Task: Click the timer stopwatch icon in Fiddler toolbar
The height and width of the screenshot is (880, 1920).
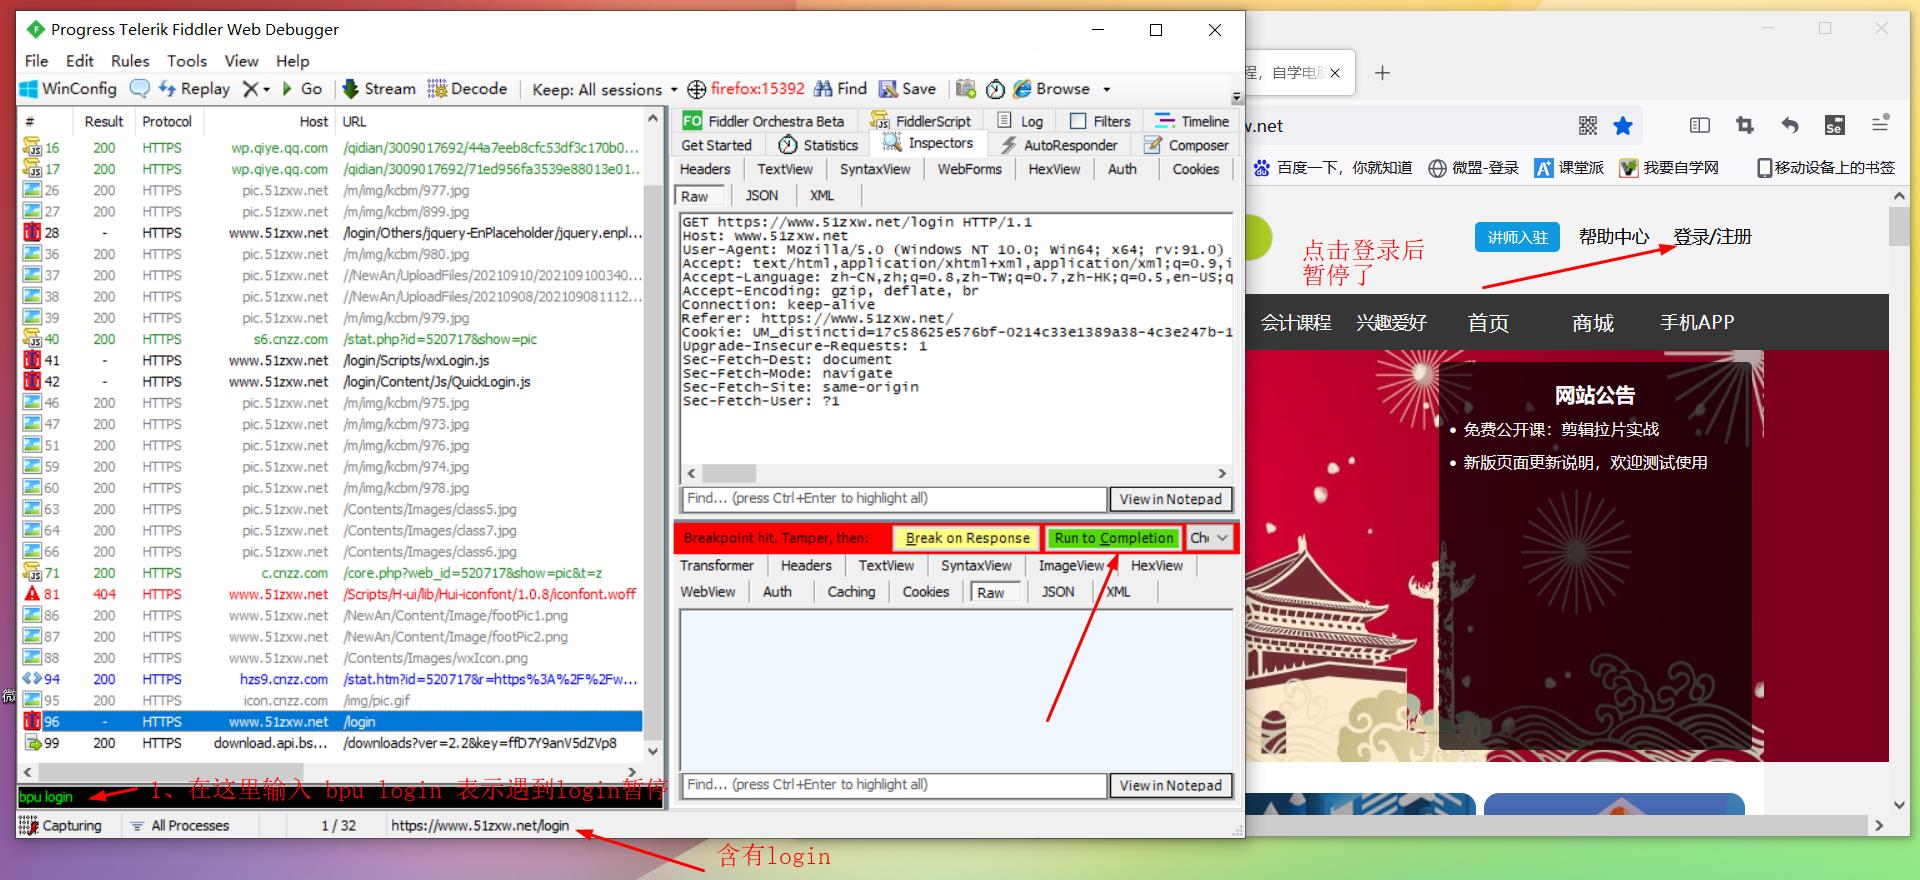Action: pyautogui.click(x=995, y=89)
